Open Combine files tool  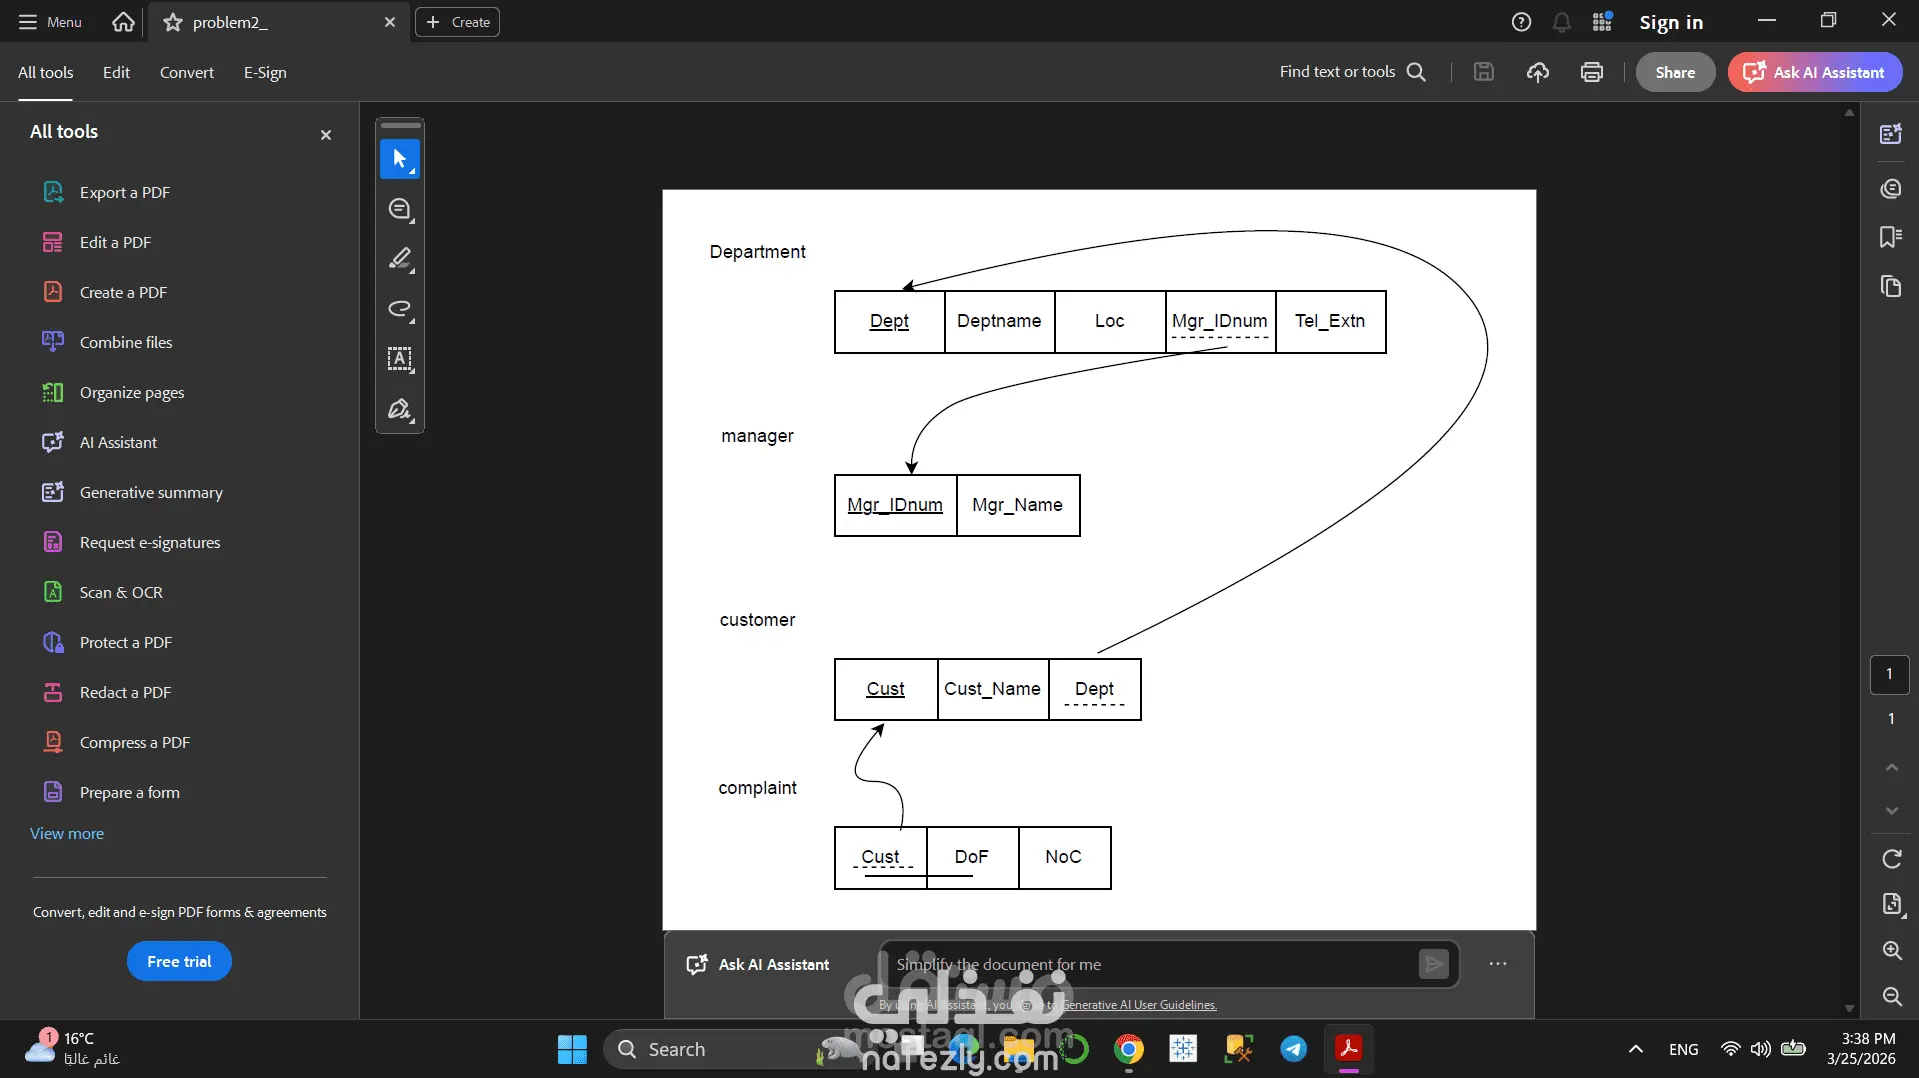pyautogui.click(x=126, y=342)
